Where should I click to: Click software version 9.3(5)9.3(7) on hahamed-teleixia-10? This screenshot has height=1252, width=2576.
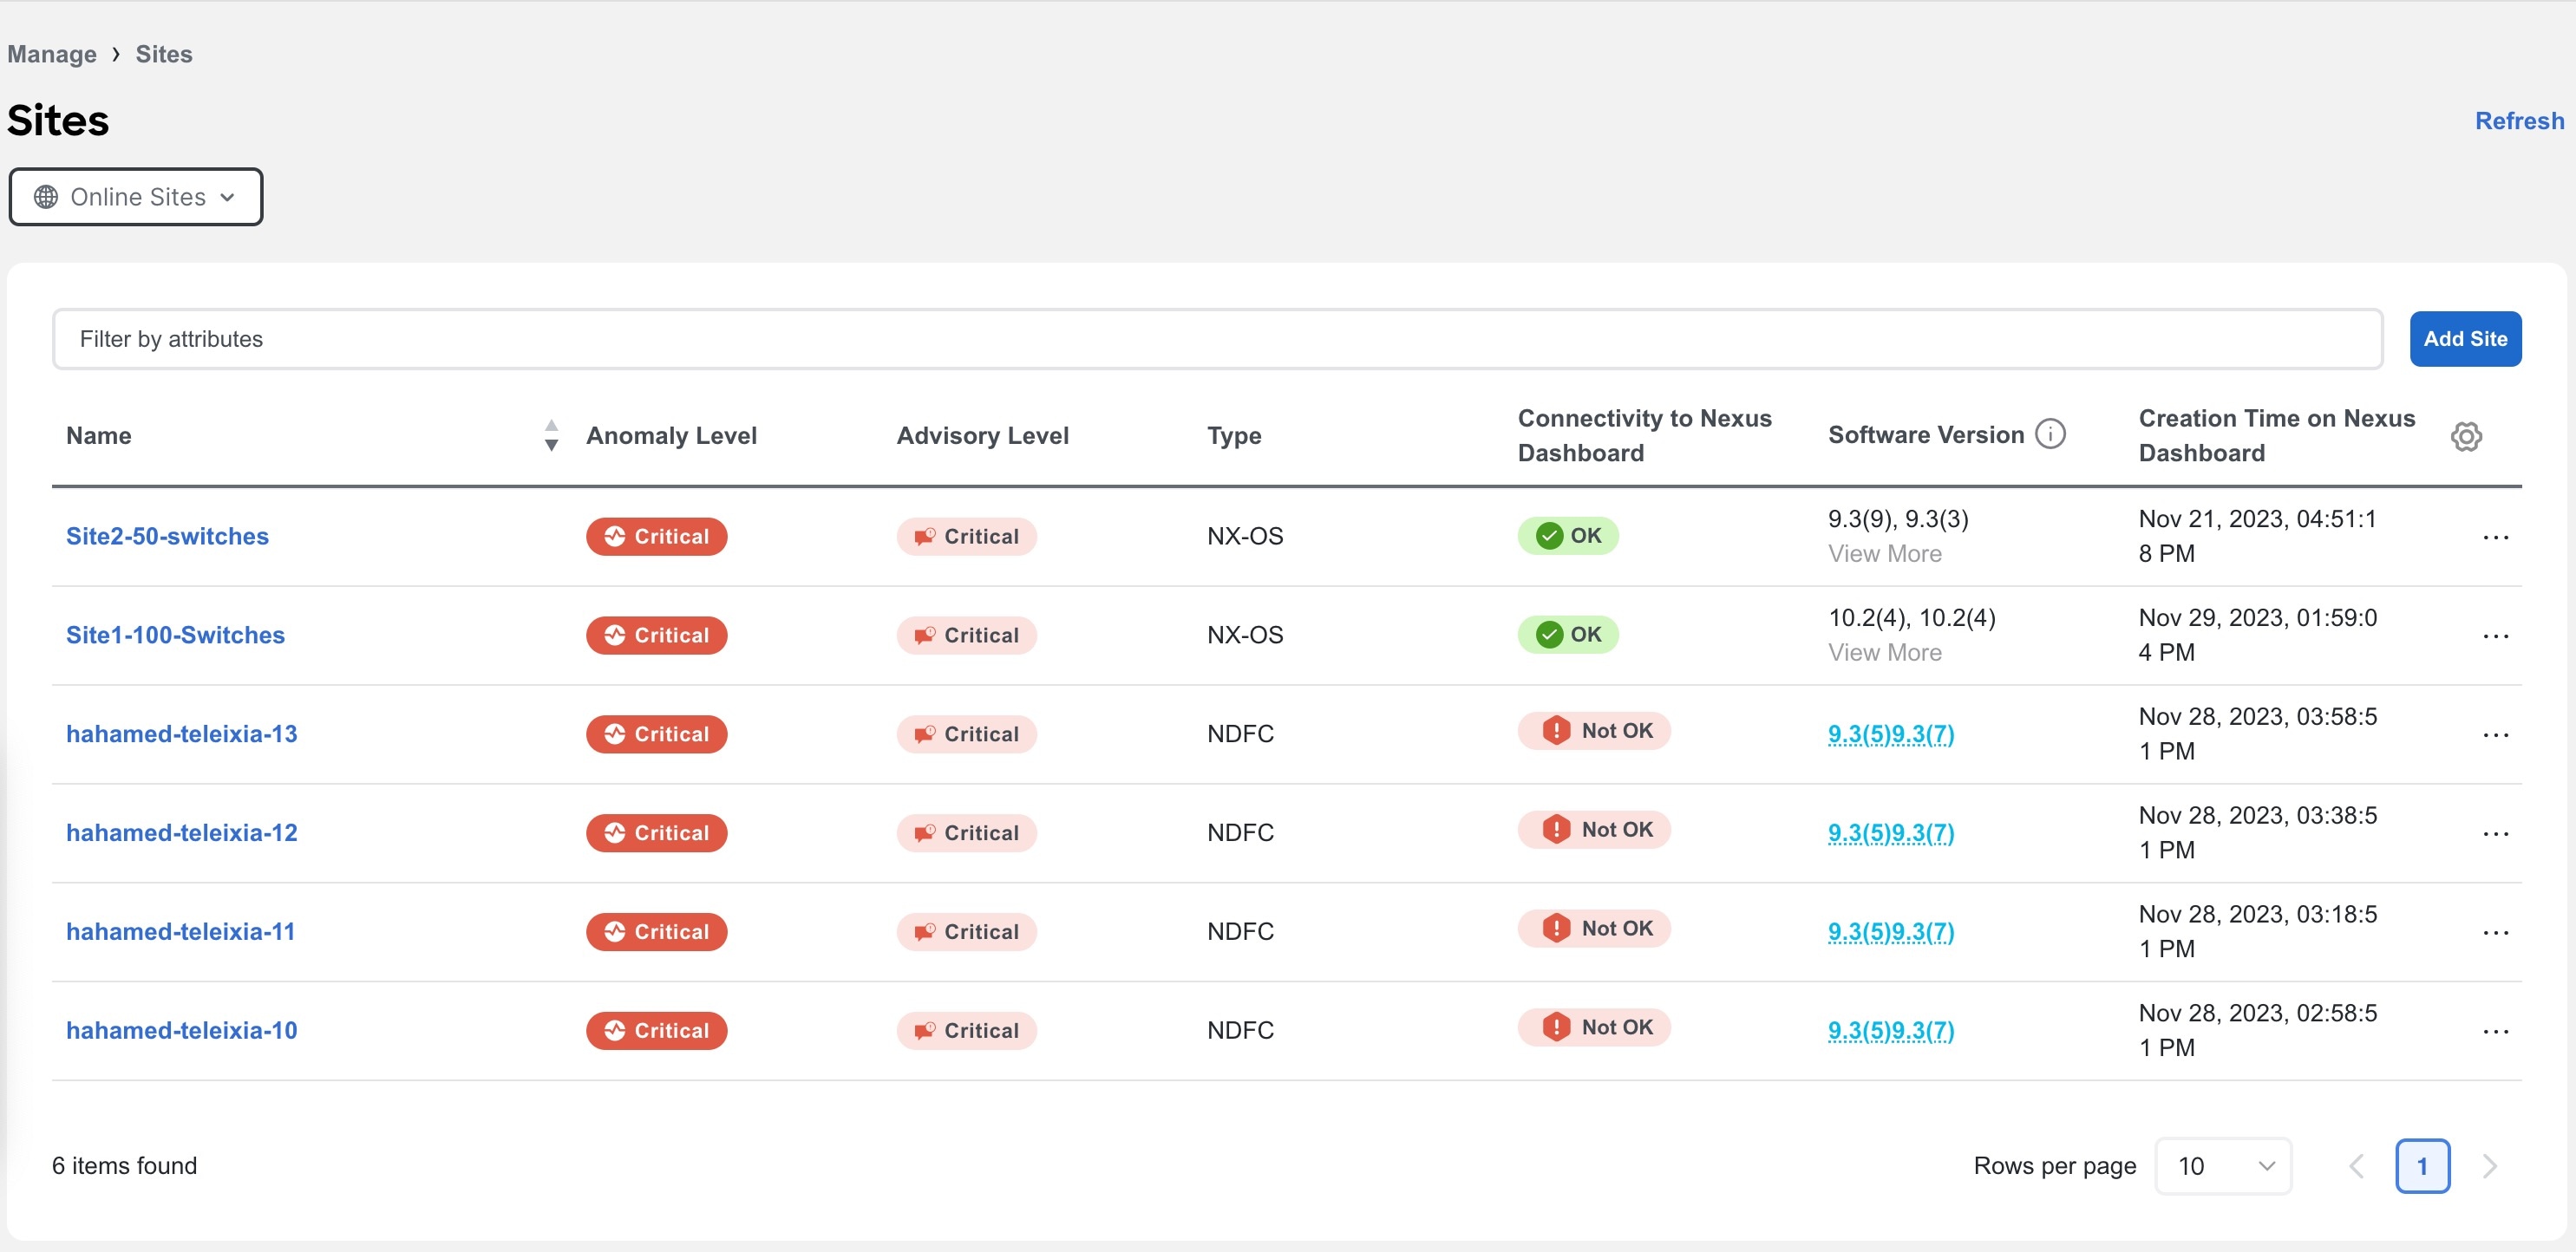click(1893, 1028)
